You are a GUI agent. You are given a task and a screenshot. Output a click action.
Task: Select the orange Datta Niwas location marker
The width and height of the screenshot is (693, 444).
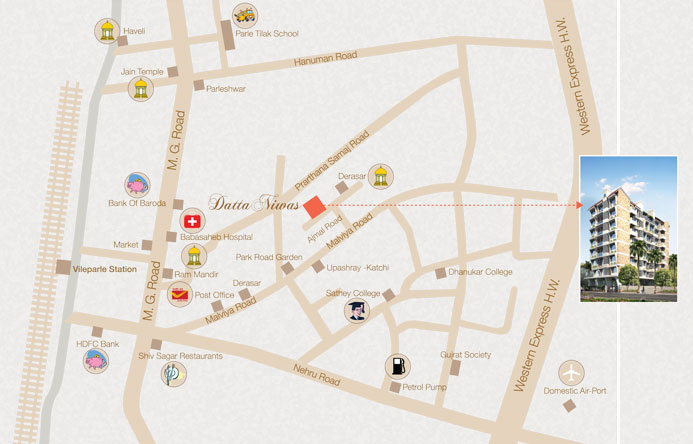pos(314,207)
